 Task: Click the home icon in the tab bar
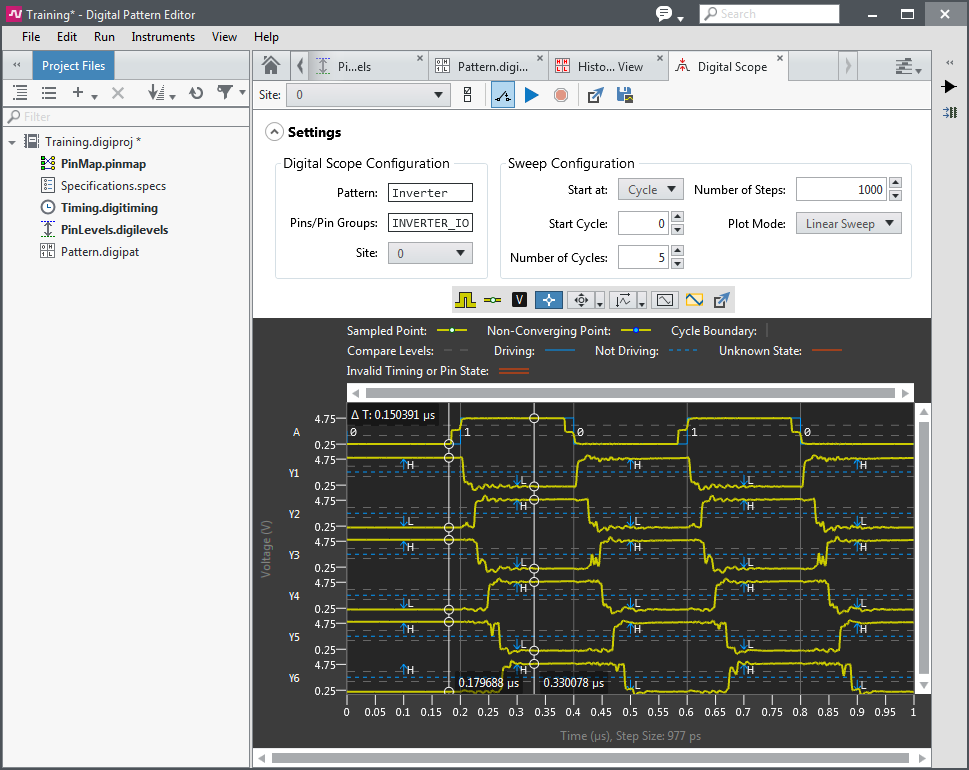pos(271,66)
